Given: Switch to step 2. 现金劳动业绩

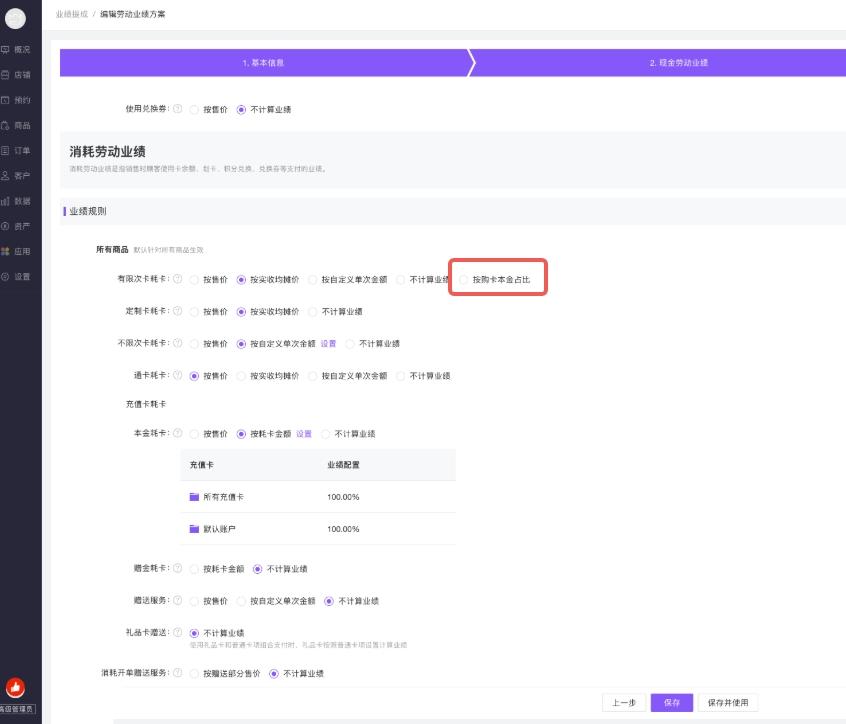Looking at the screenshot, I should coord(679,63).
